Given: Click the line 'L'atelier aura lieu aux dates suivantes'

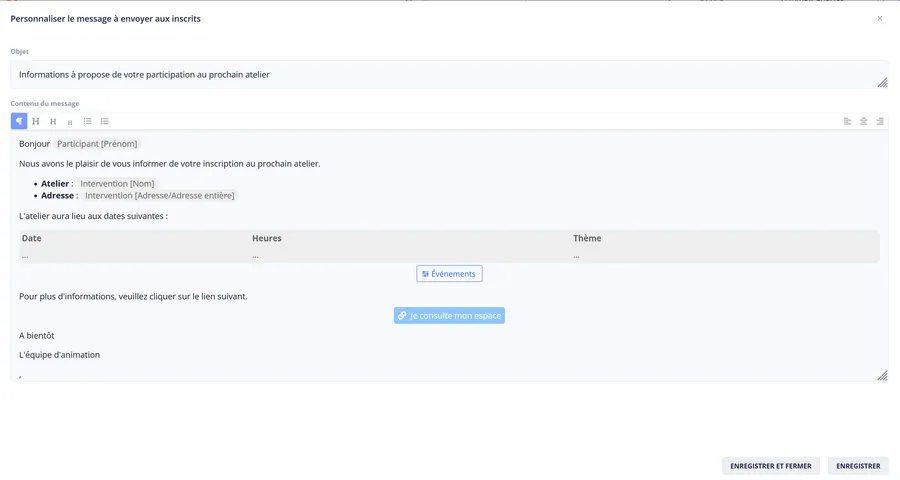Looking at the screenshot, I should tap(94, 216).
